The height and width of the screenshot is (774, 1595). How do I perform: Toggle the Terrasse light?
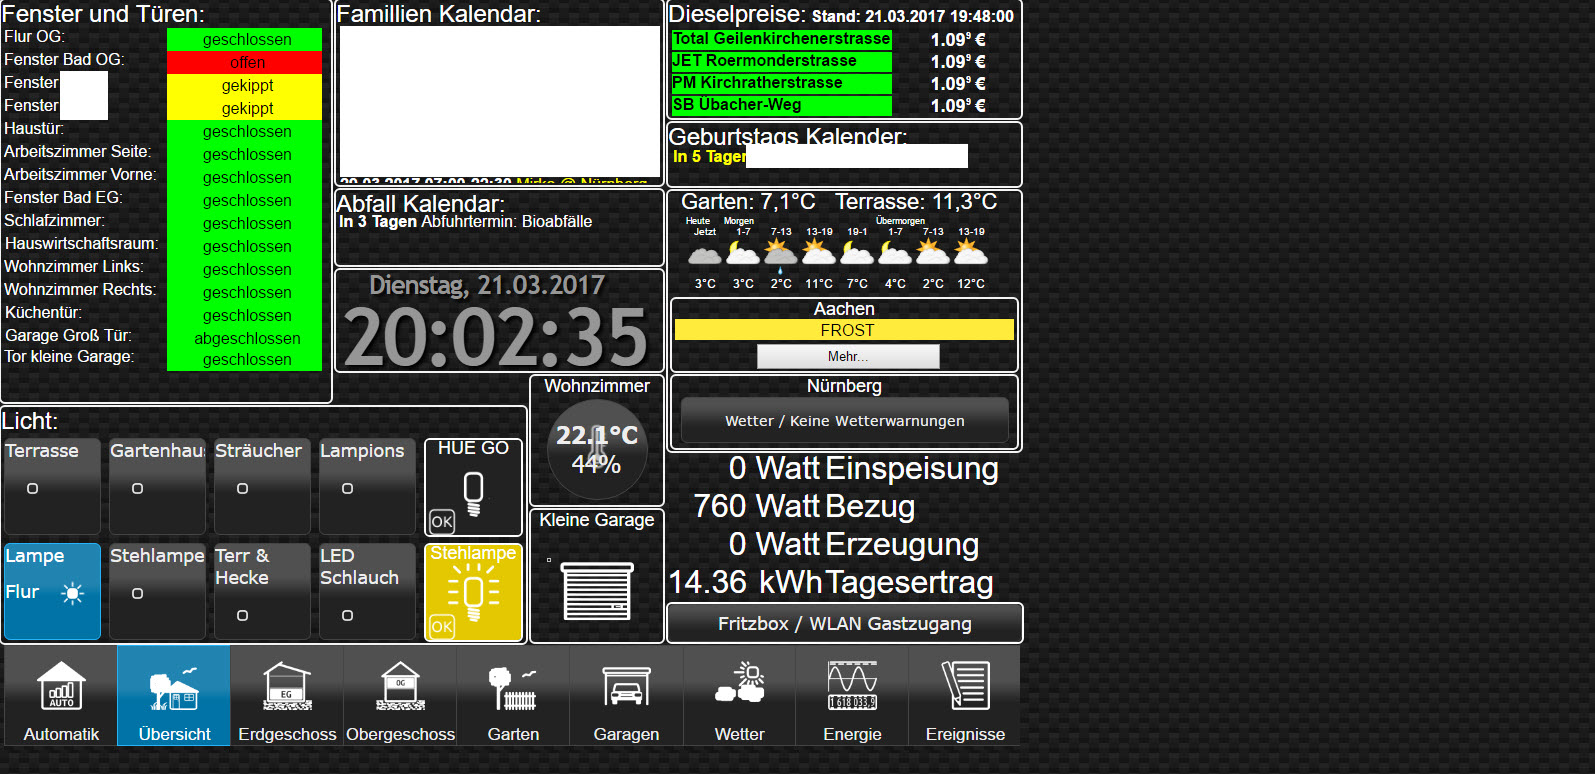[x=52, y=486]
